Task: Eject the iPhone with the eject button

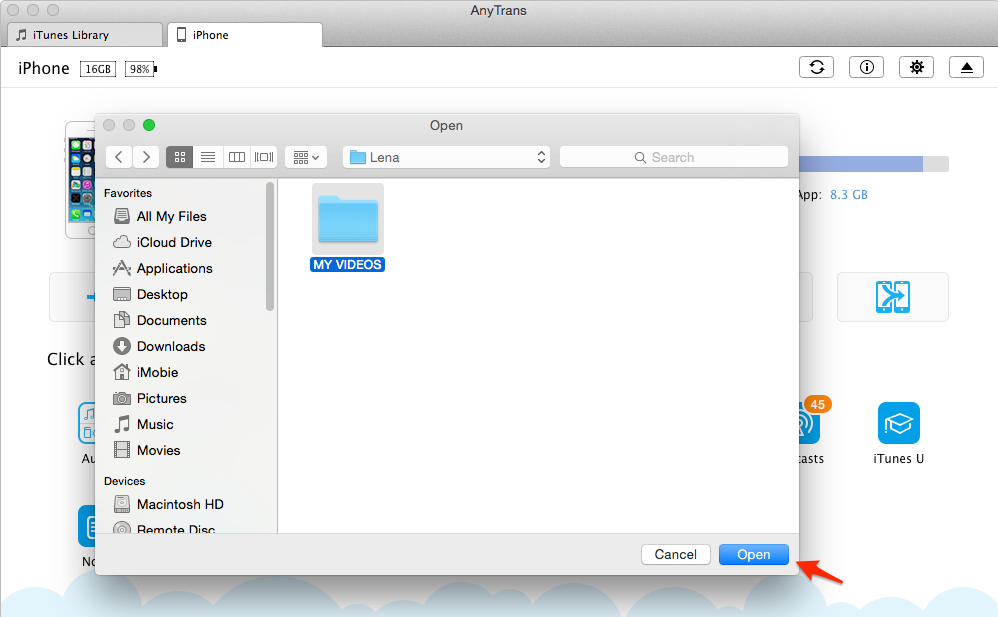Action: click(966, 67)
